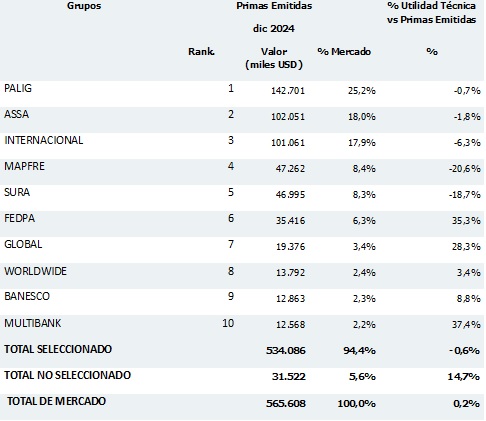The height and width of the screenshot is (421, 486).
Task: Click the Grupos column header
Action: point(84,6)
